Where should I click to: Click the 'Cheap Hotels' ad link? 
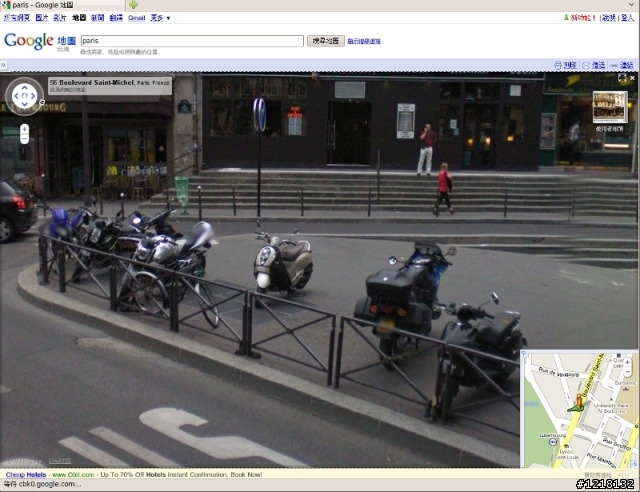[26, 474]
